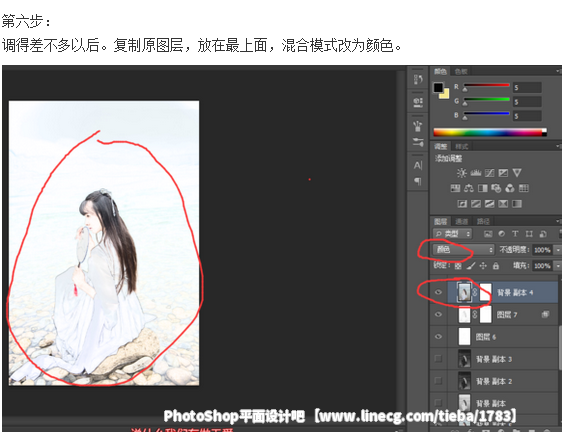Add a Black & White adjustment
Image resolution: width=572 pixels, height=435 pixels.
tap(483, 188)
